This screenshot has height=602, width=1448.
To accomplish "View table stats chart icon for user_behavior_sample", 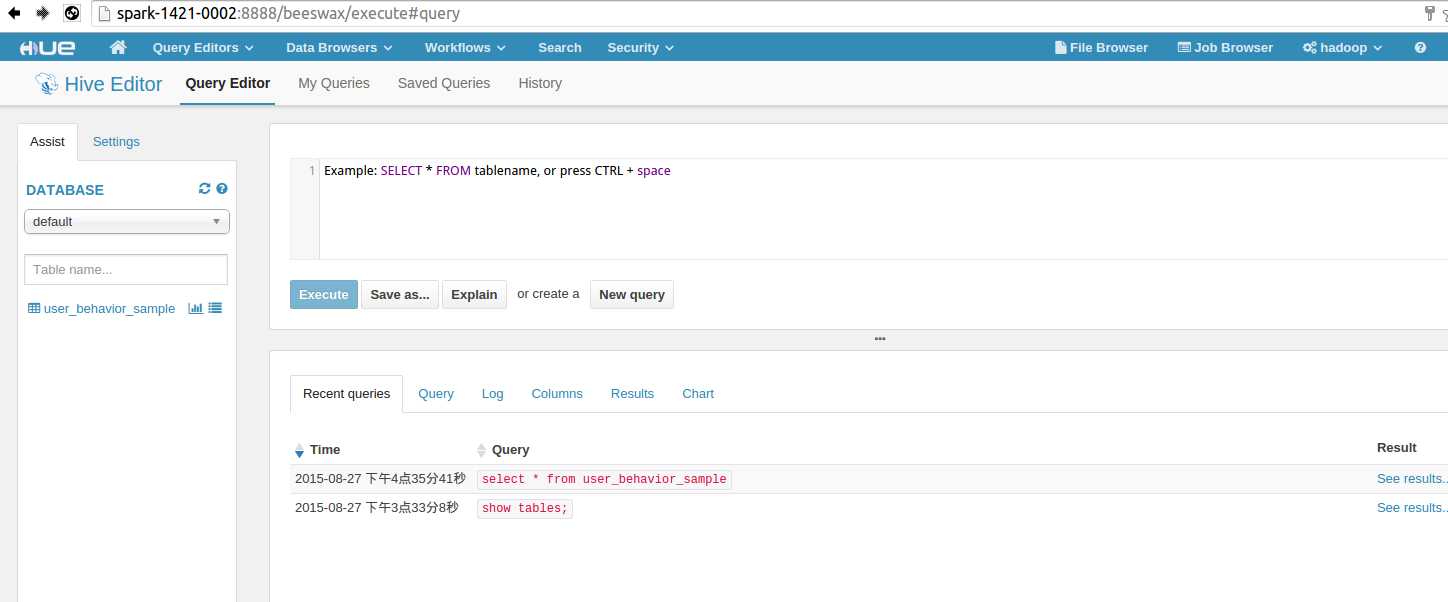I will [195, 308].
